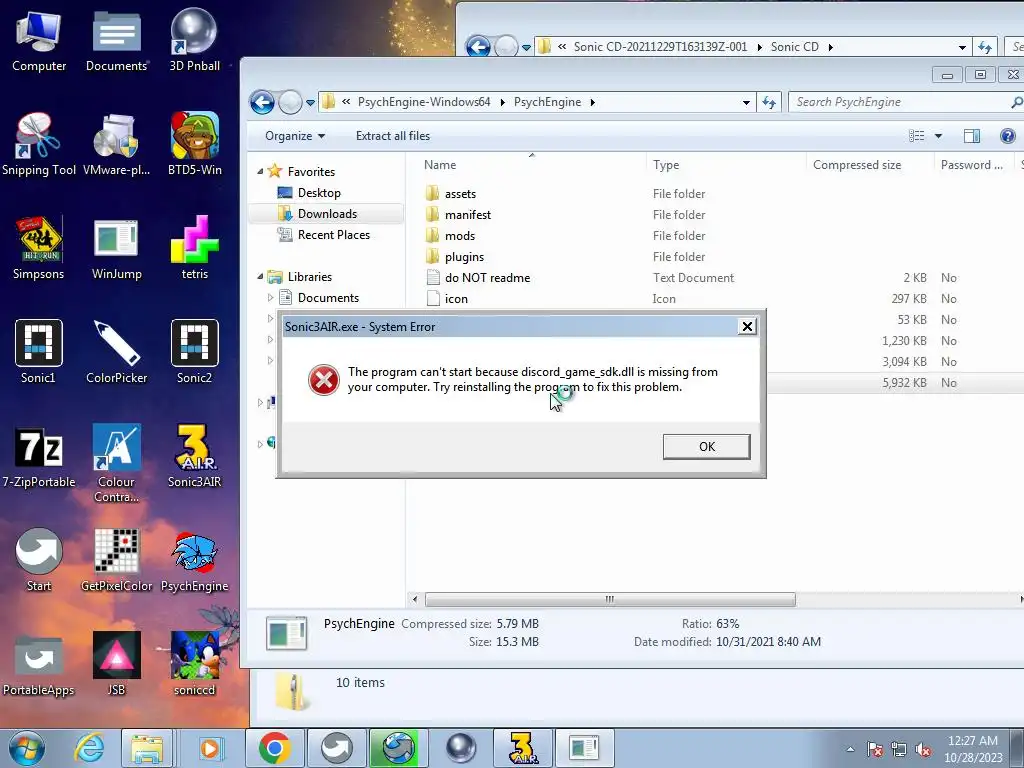Image resolution: width=1024 pixels, height=768 pixels.
Task: Open the WinJump desktop icon
Action: [116, 248]
